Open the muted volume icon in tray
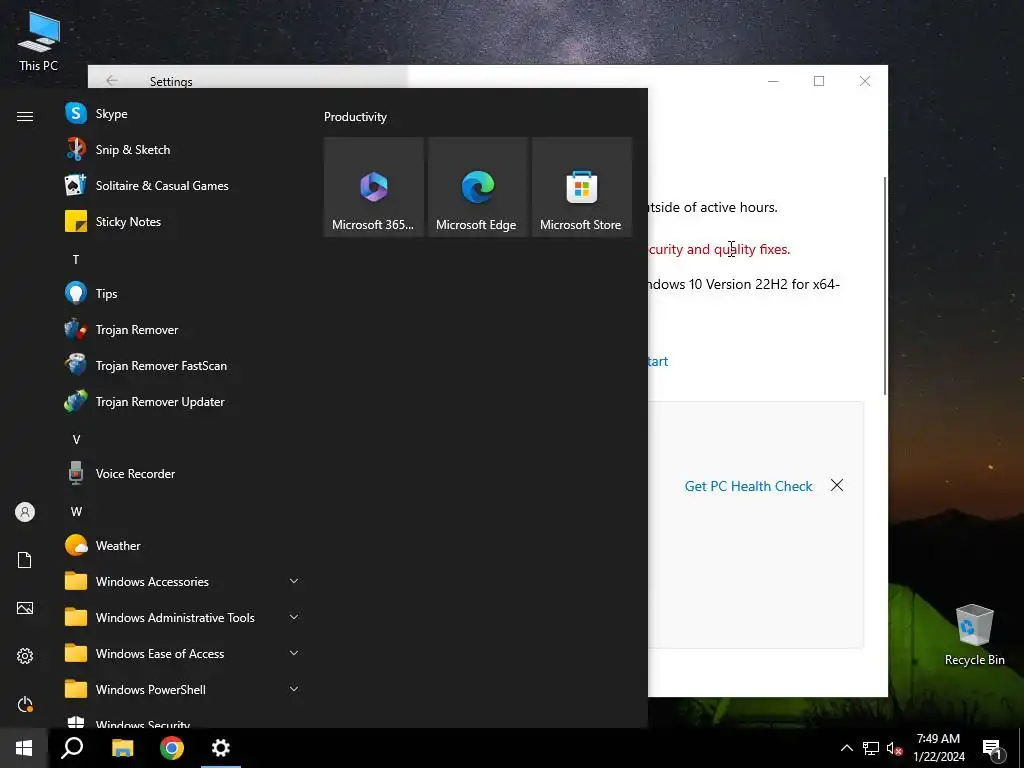The width and height of the screenshot is (1024, 768). click(x=895, y=748)
